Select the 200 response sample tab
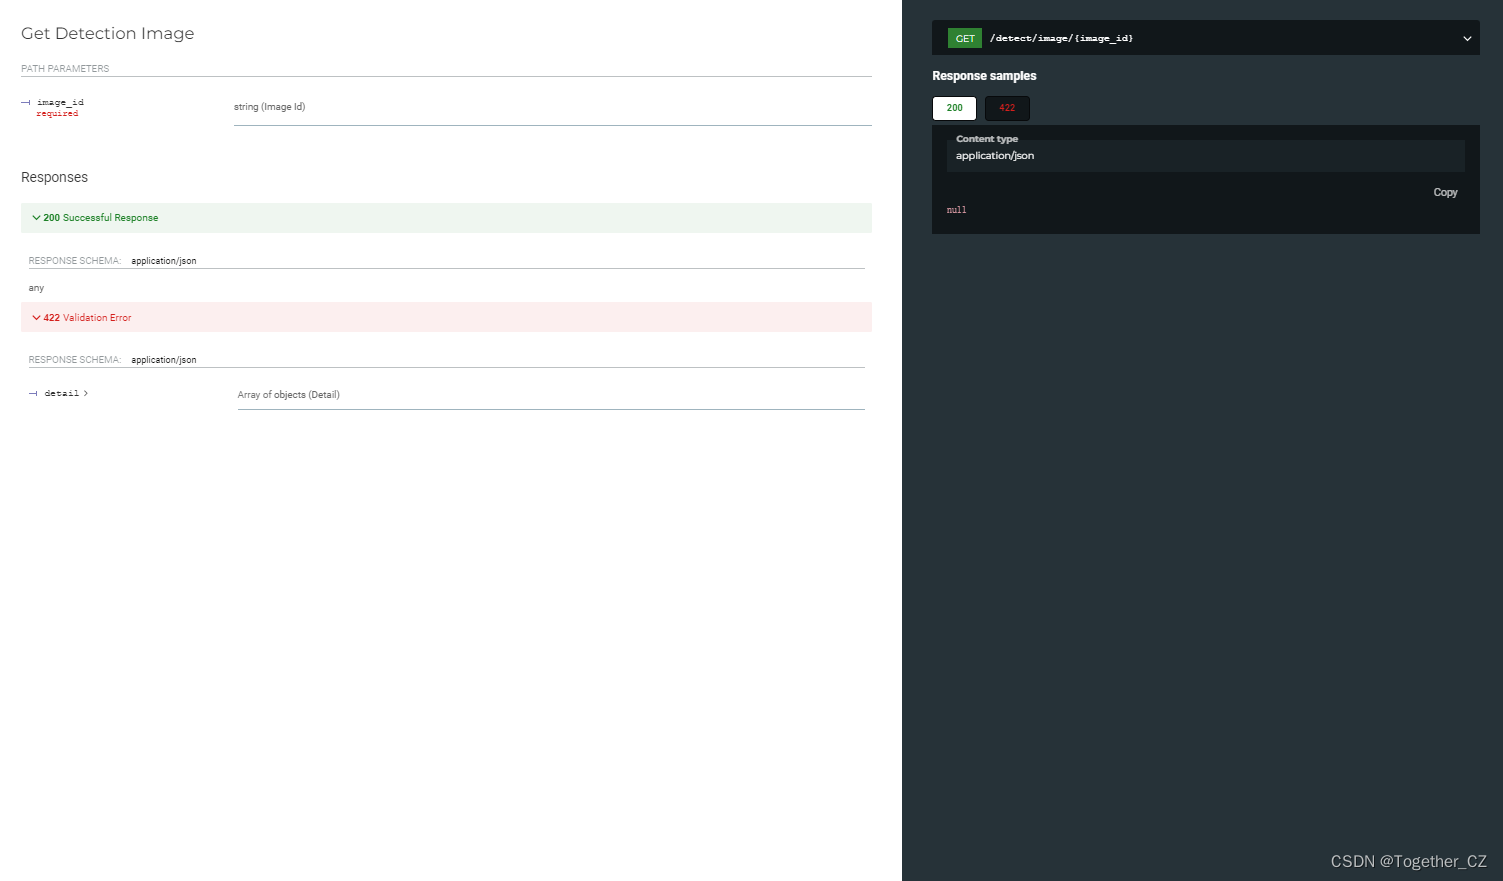1503x881 pixels. (954, 108)
